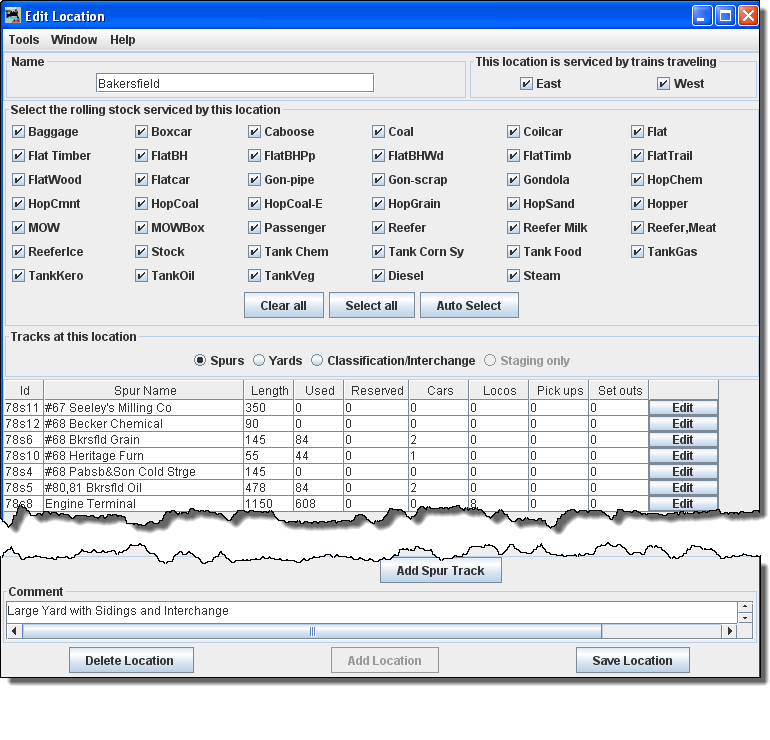770x740 pixels.
Task: Click the comment box up arrow
Action: click(x=744, y=606)
